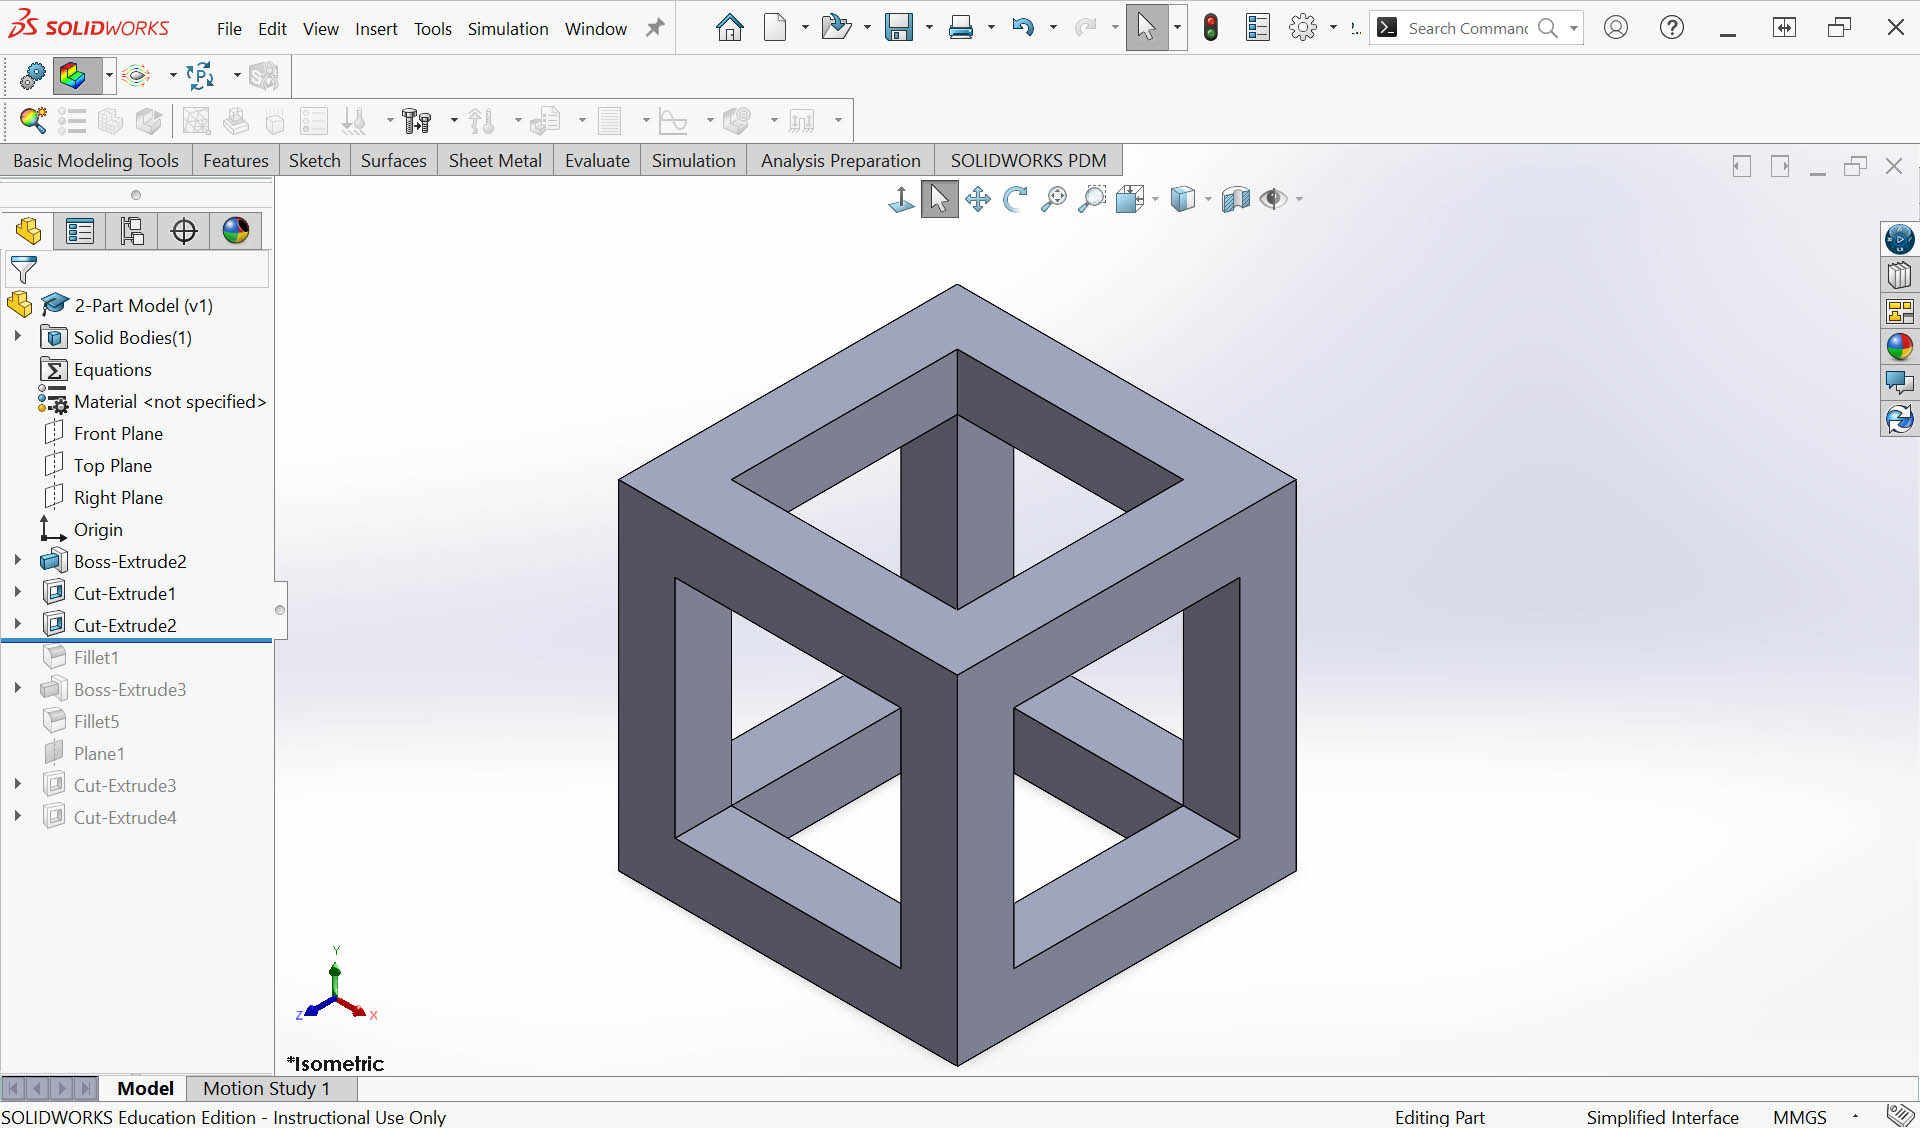Open the Save button dropdown arrow

[x=929, y=28]
